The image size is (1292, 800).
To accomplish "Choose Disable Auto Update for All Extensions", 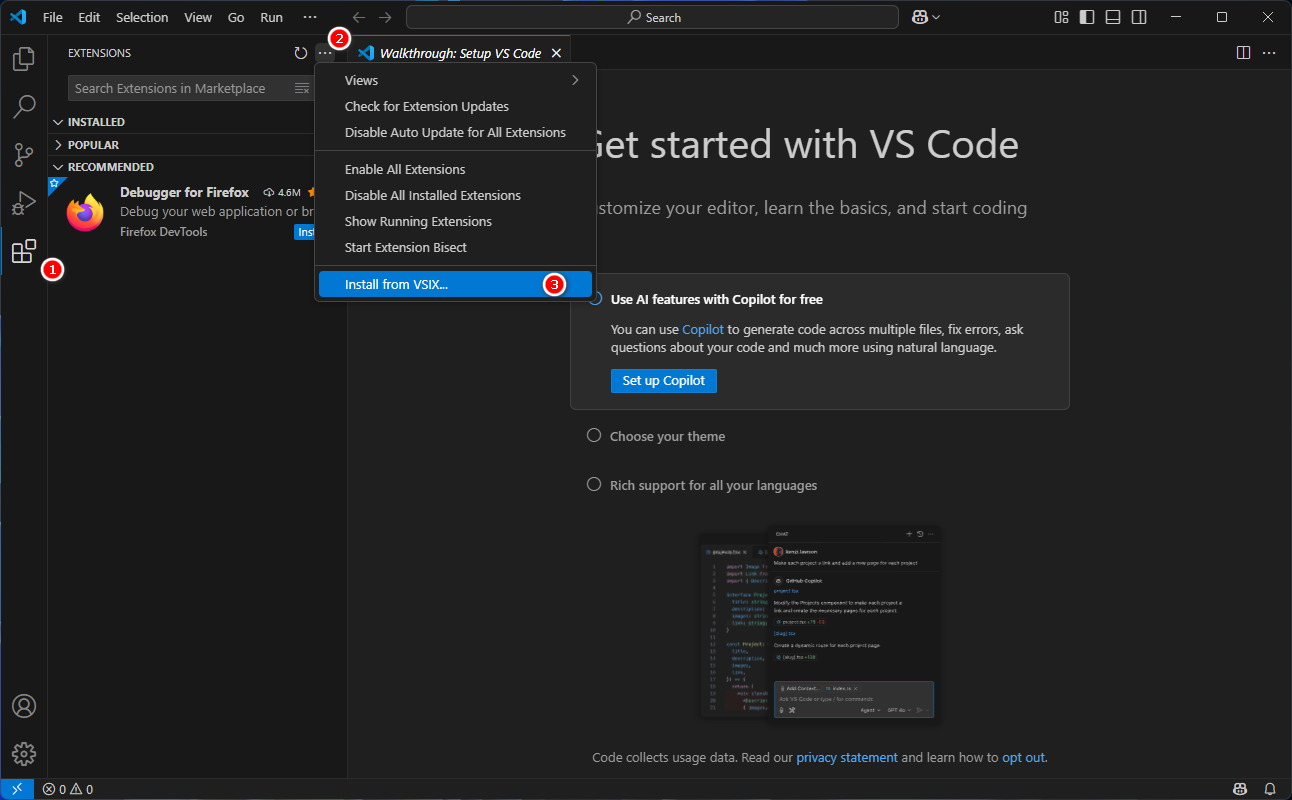I will (455, 132).
